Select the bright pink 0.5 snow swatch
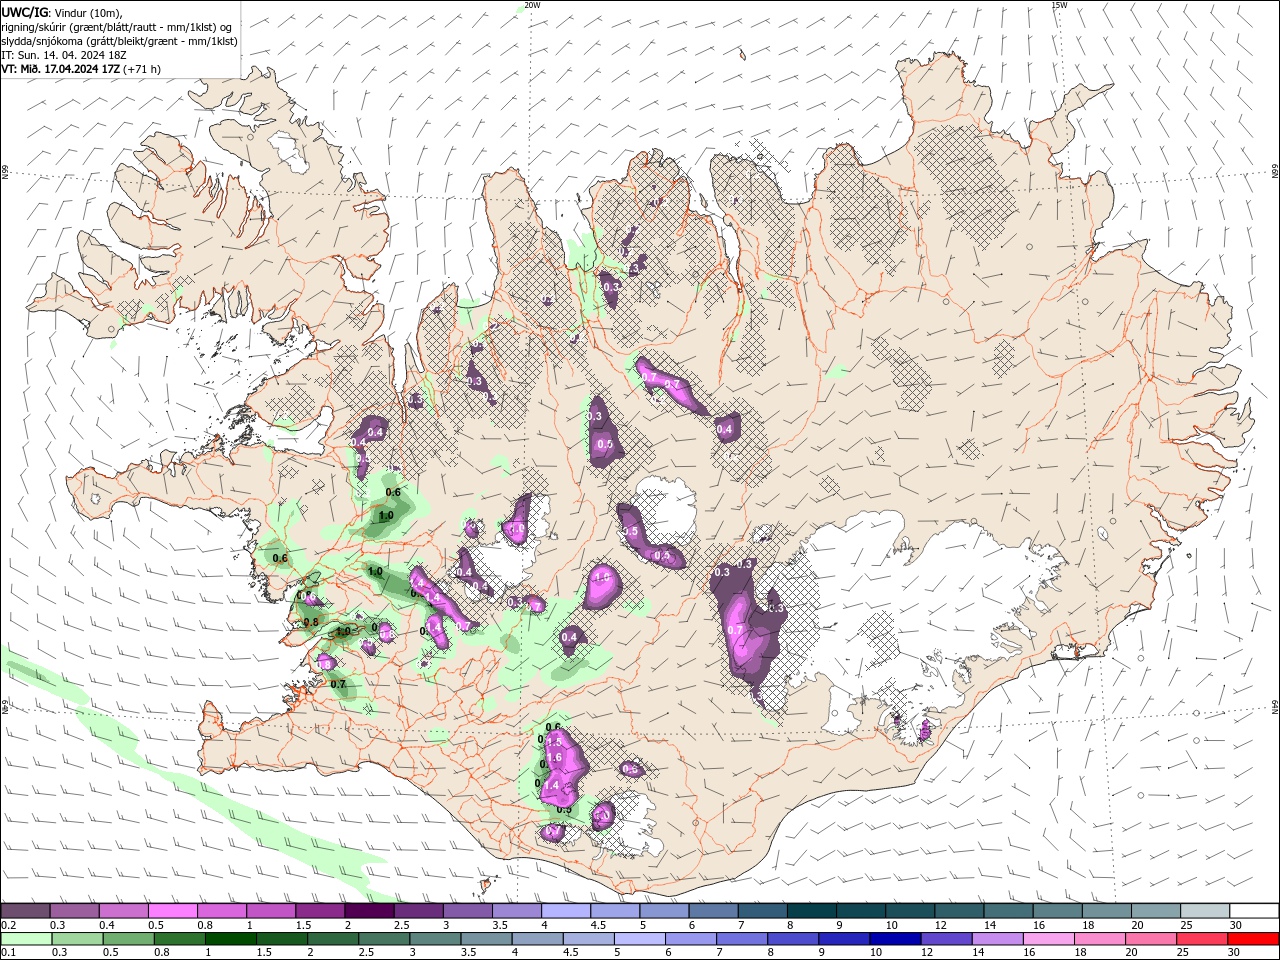The width and height of the screenshot is (1280, 960). (172, 911)
